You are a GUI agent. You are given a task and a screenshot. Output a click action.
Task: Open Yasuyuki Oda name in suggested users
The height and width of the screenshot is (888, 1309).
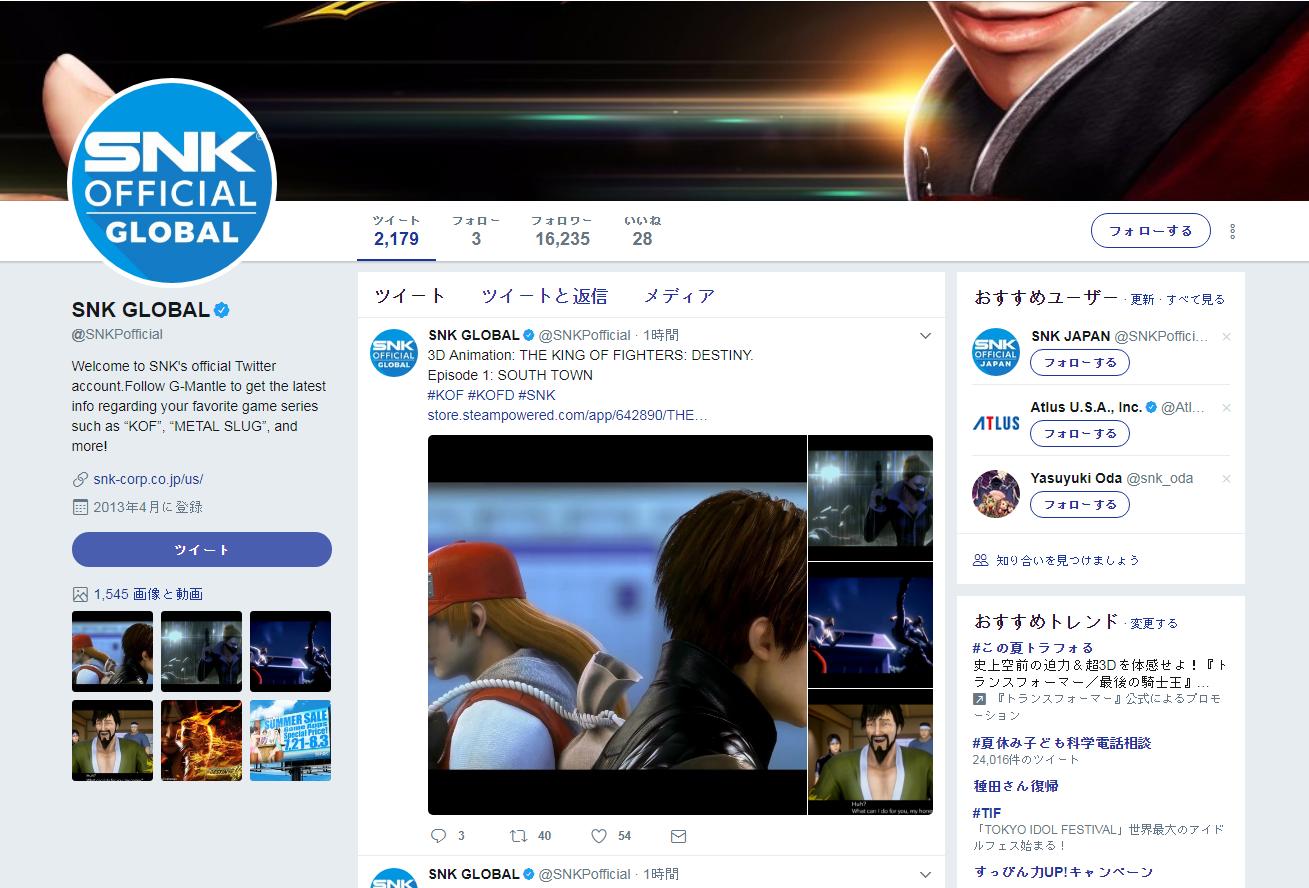[1076, 478]
